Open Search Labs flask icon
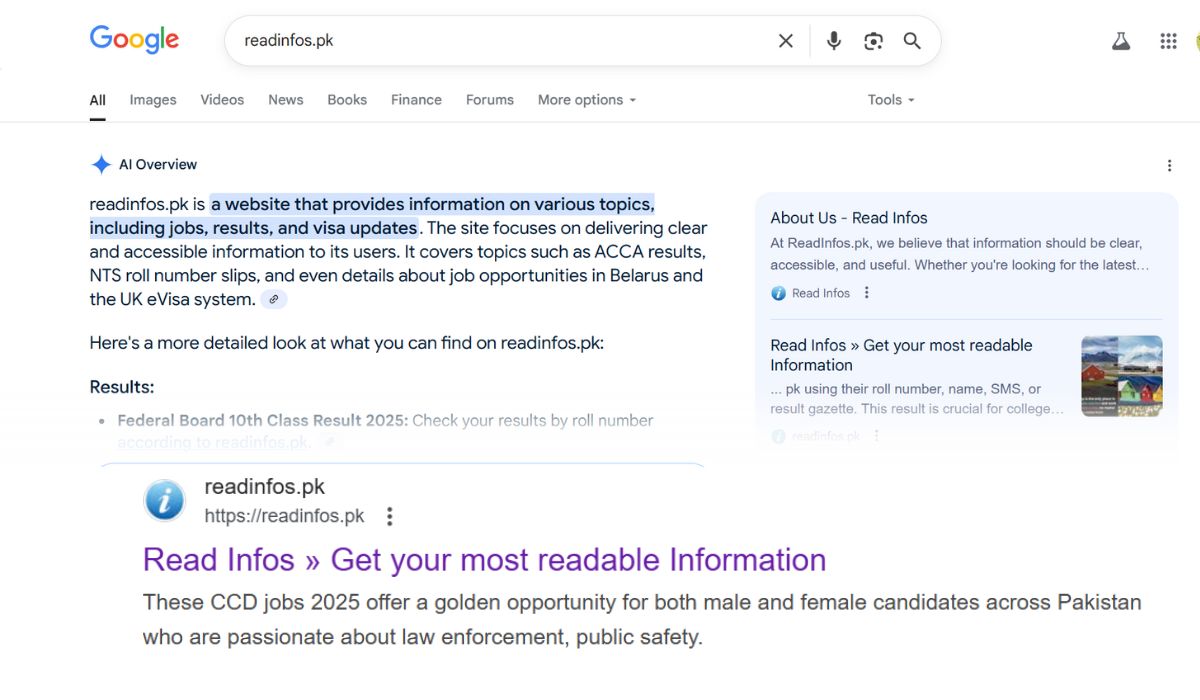 (1121, 41)
